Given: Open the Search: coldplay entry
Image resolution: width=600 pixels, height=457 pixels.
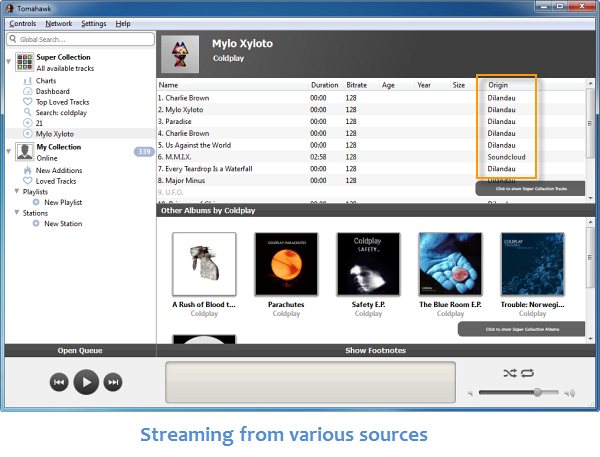Looking at the screenshot, I should 61,113.
